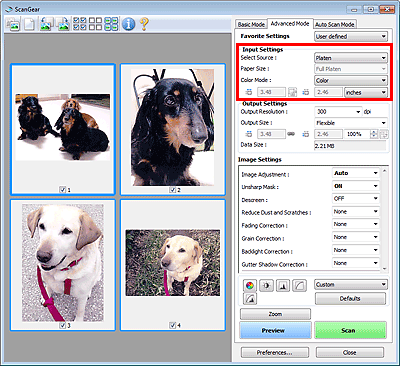Image resolution: width=400 pixels, height=366 pixels.
Task: Open the Favorite Settings dropdown
Action: (351, 36)
